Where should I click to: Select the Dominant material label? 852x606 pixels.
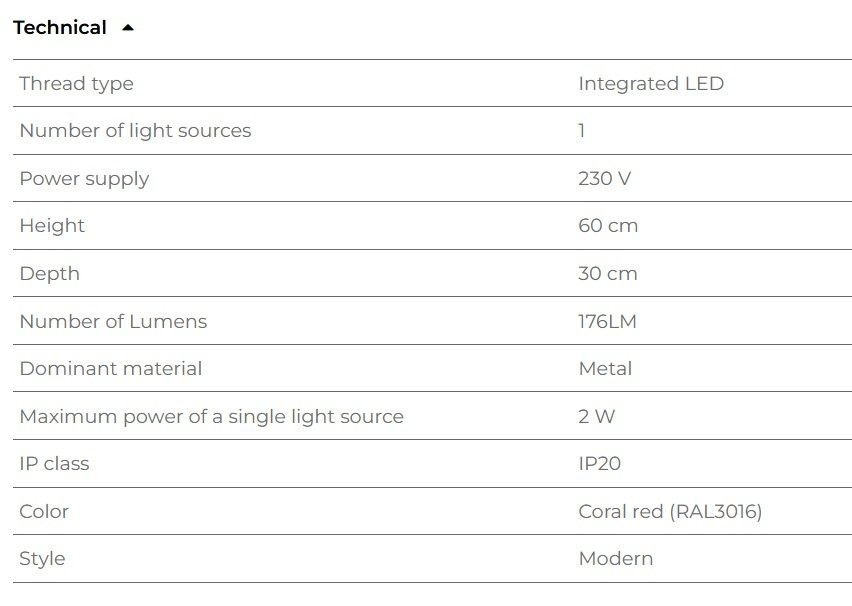pos(111,368)
